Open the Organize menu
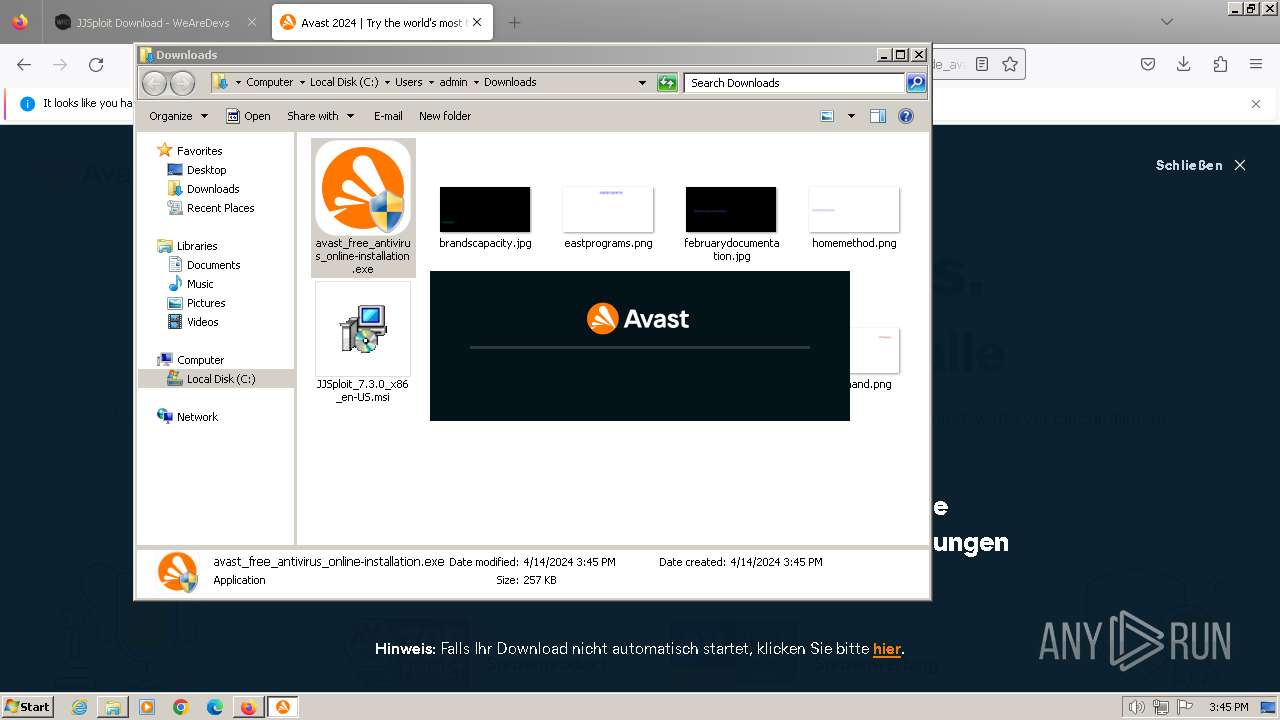The image size is (1280, 720). [x=178, y=116]
